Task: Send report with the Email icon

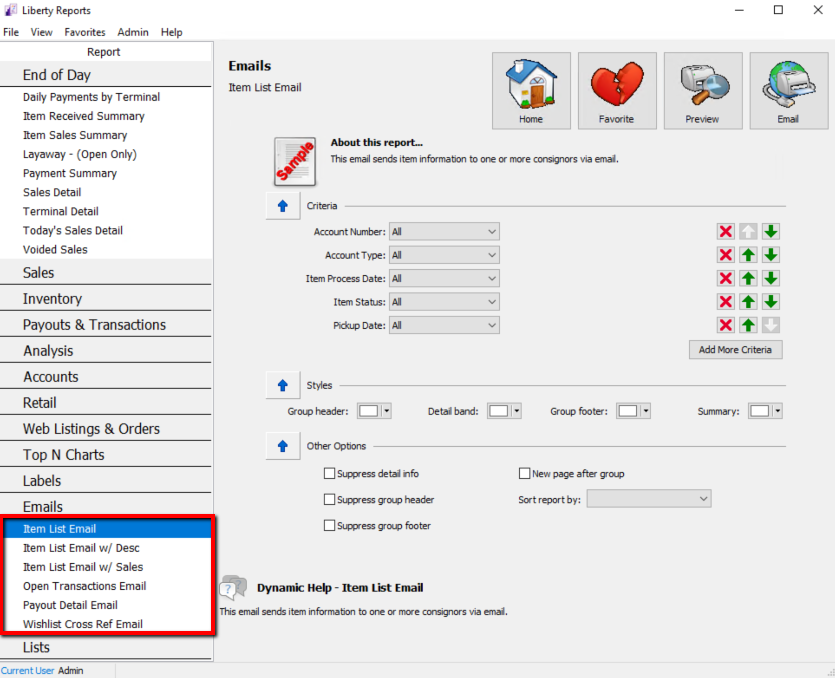Action: click(x=789, y=91)
